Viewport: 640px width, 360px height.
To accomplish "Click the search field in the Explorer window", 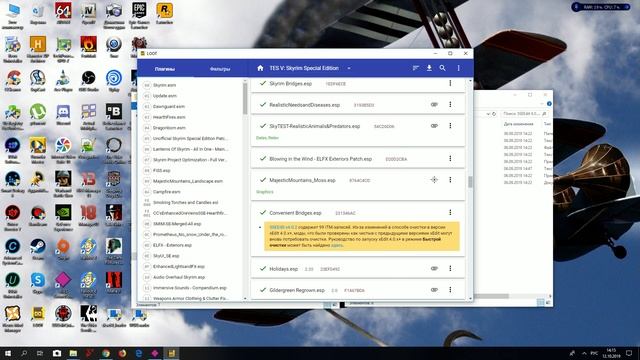I will [524, 113].
